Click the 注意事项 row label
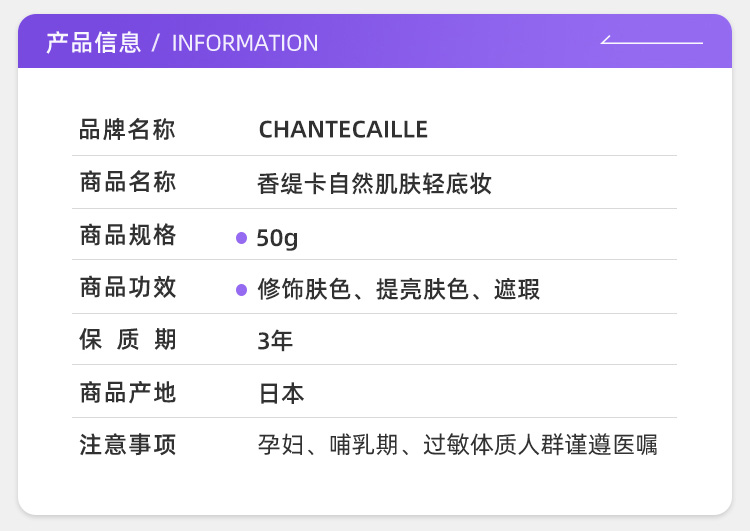750x531 pixels. tap(128, 445)
